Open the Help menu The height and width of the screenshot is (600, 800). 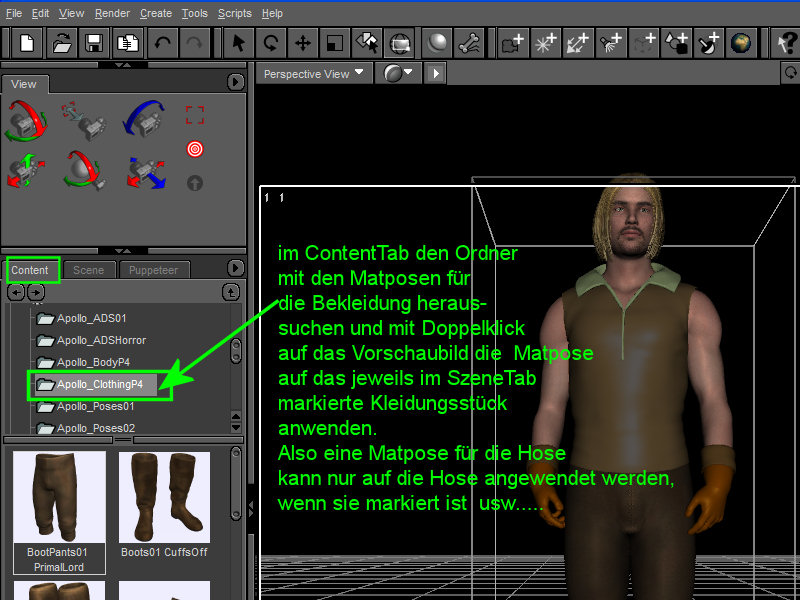pos(272,13)
